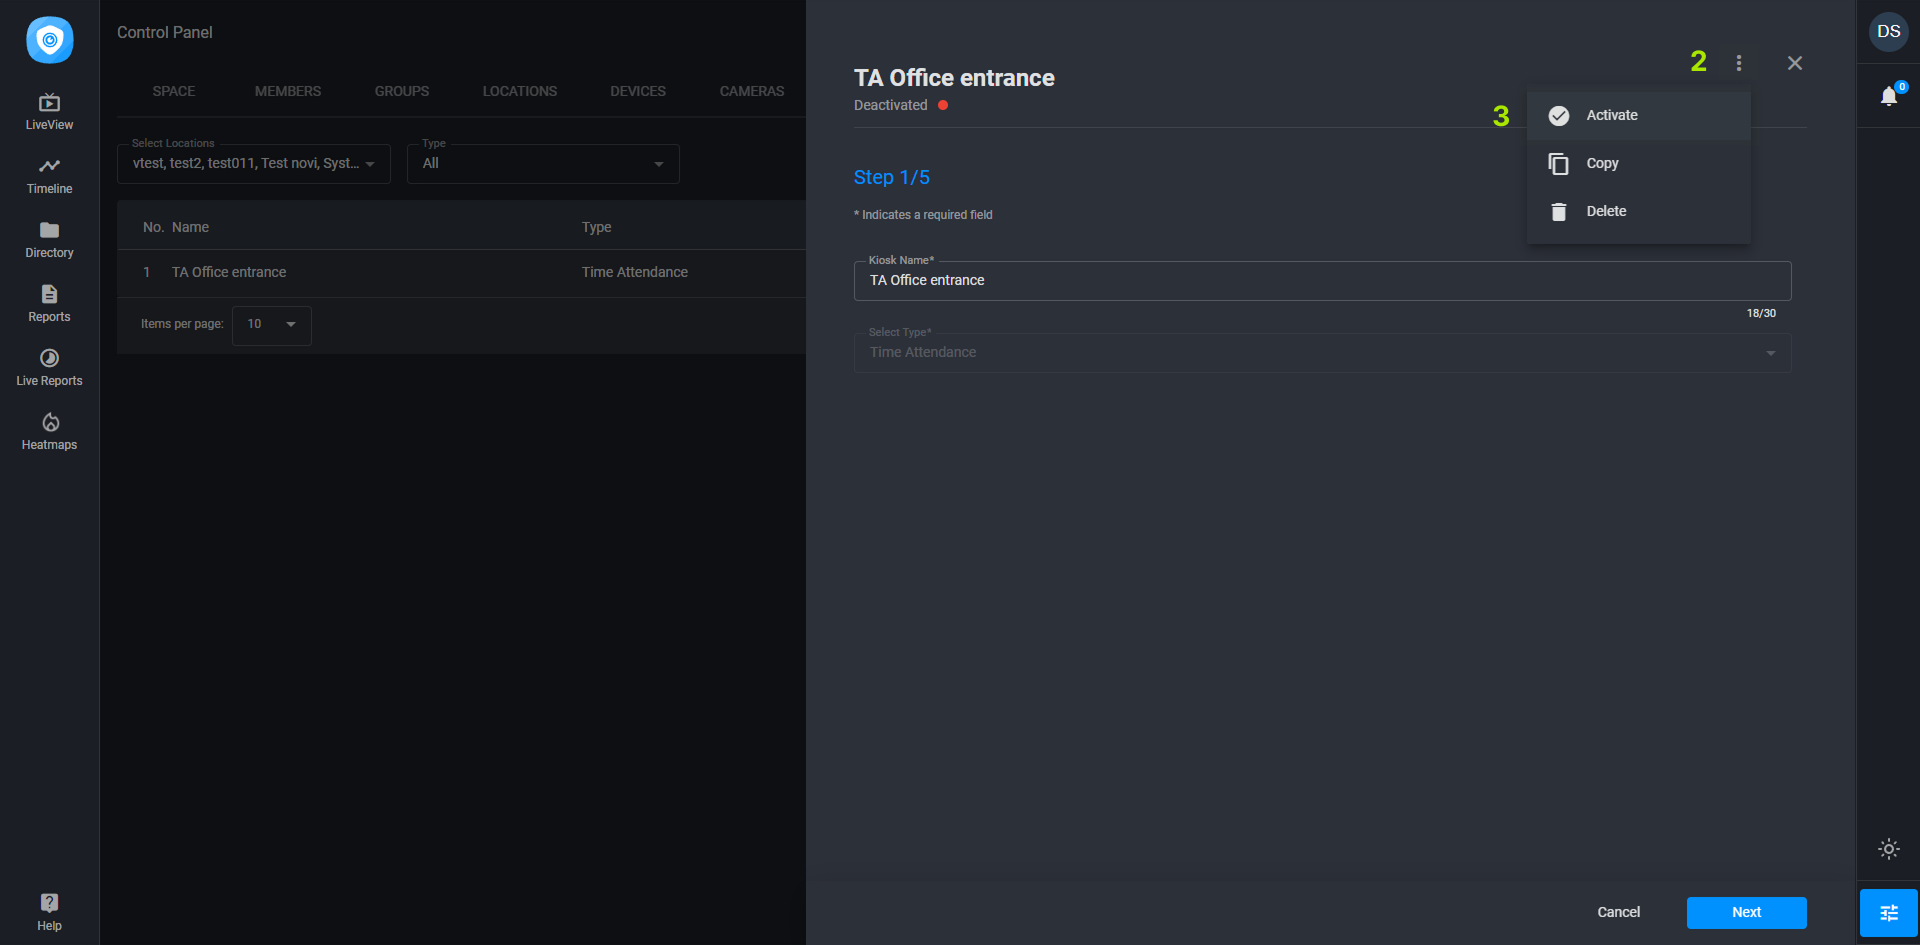Click the Next button
Image resolution: width=1920 pixels, height=945 pixels.
[x=1746, y=912]
